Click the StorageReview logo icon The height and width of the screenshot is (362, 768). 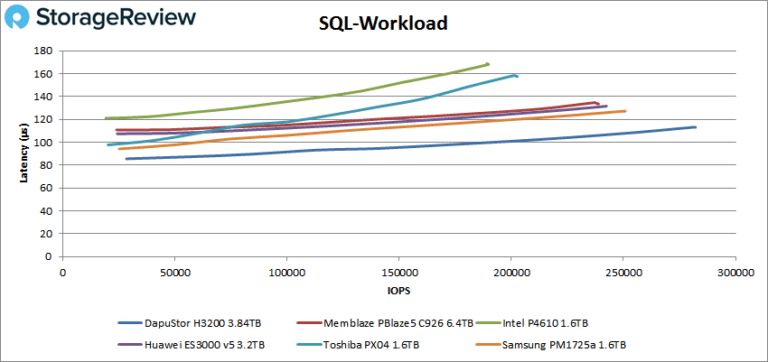[x=17, y=17]
